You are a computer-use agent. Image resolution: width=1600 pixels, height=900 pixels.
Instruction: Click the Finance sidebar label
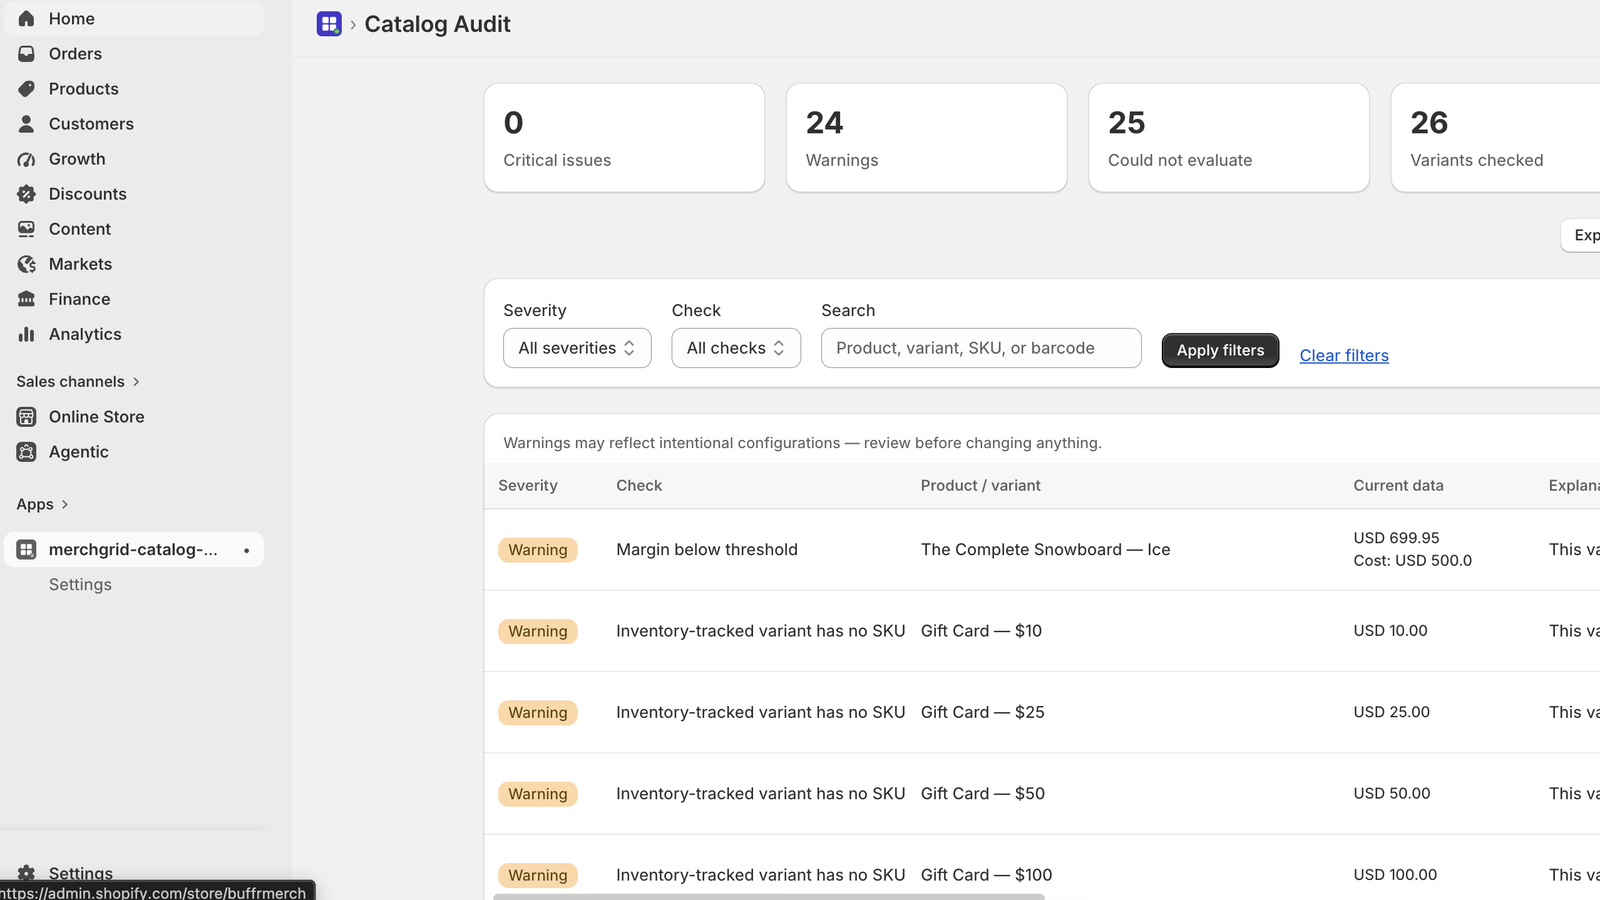(x=79, y=299)
